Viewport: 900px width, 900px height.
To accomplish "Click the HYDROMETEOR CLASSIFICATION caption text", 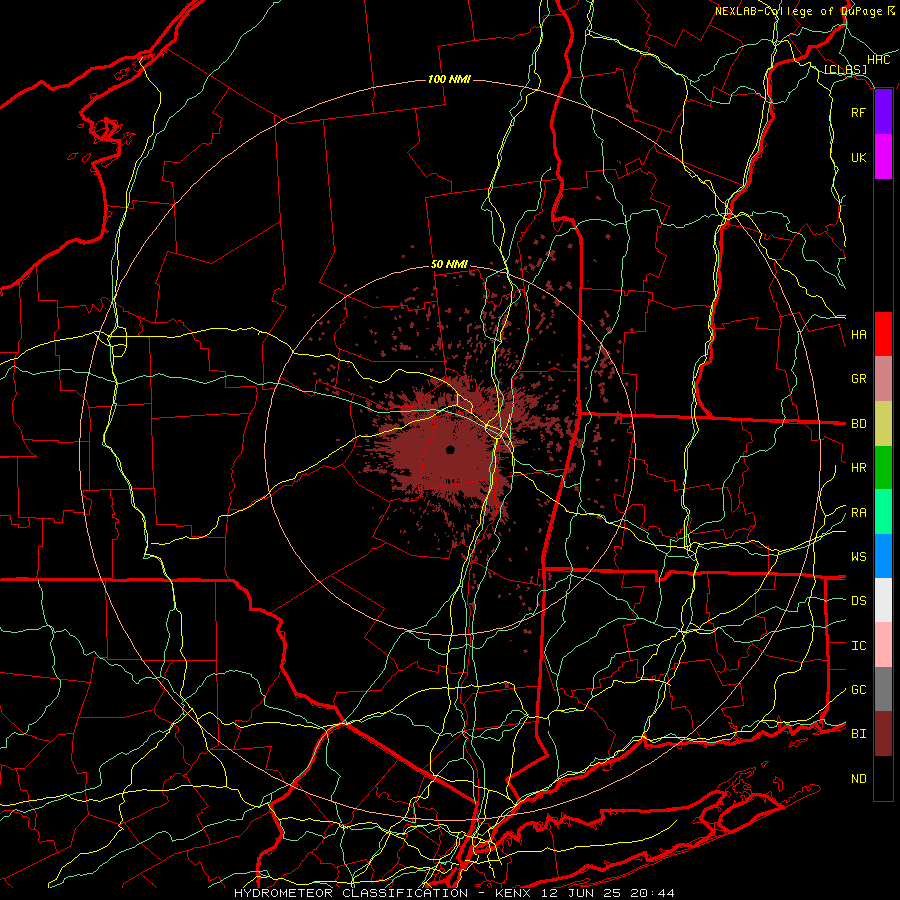I will tap(351, 893).
